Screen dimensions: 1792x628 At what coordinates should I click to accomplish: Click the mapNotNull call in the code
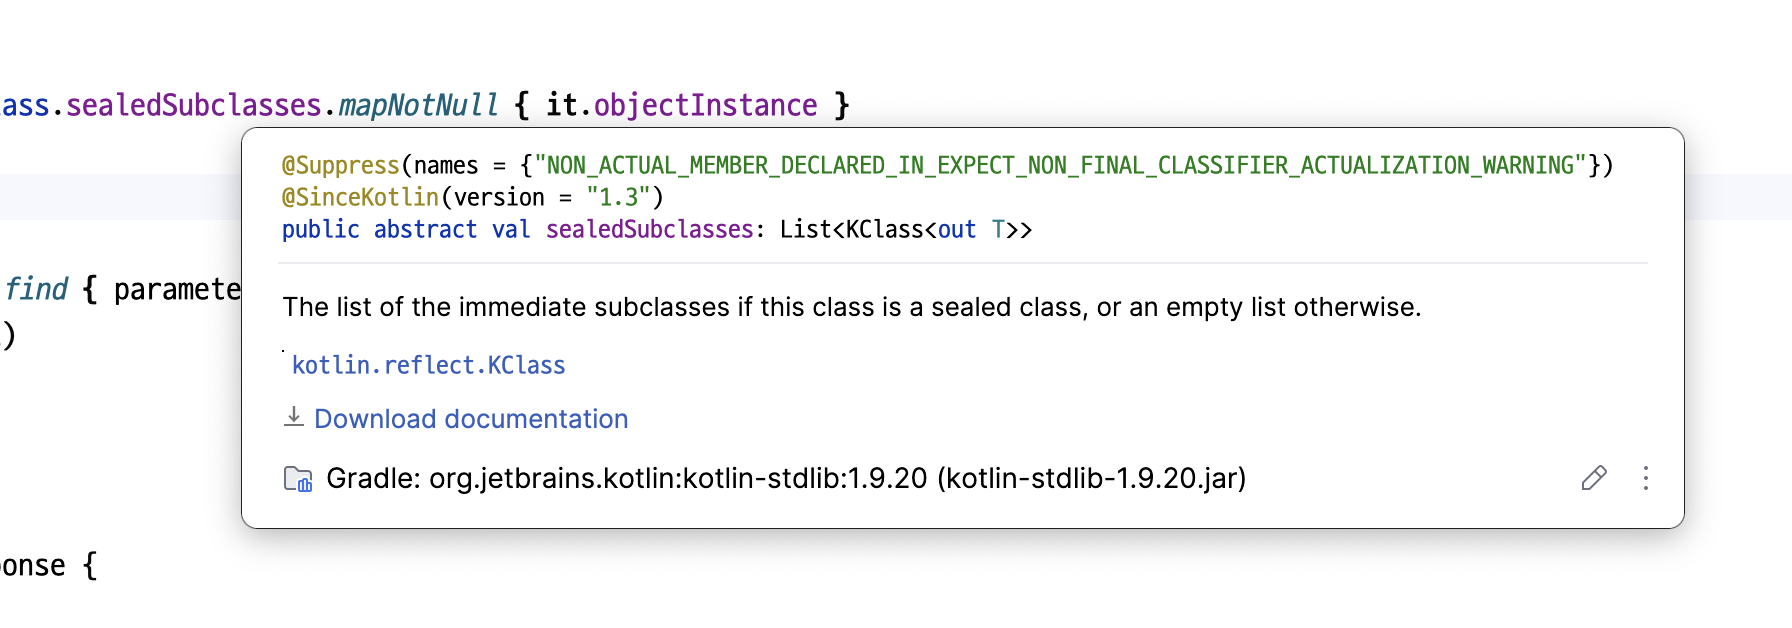418,105
